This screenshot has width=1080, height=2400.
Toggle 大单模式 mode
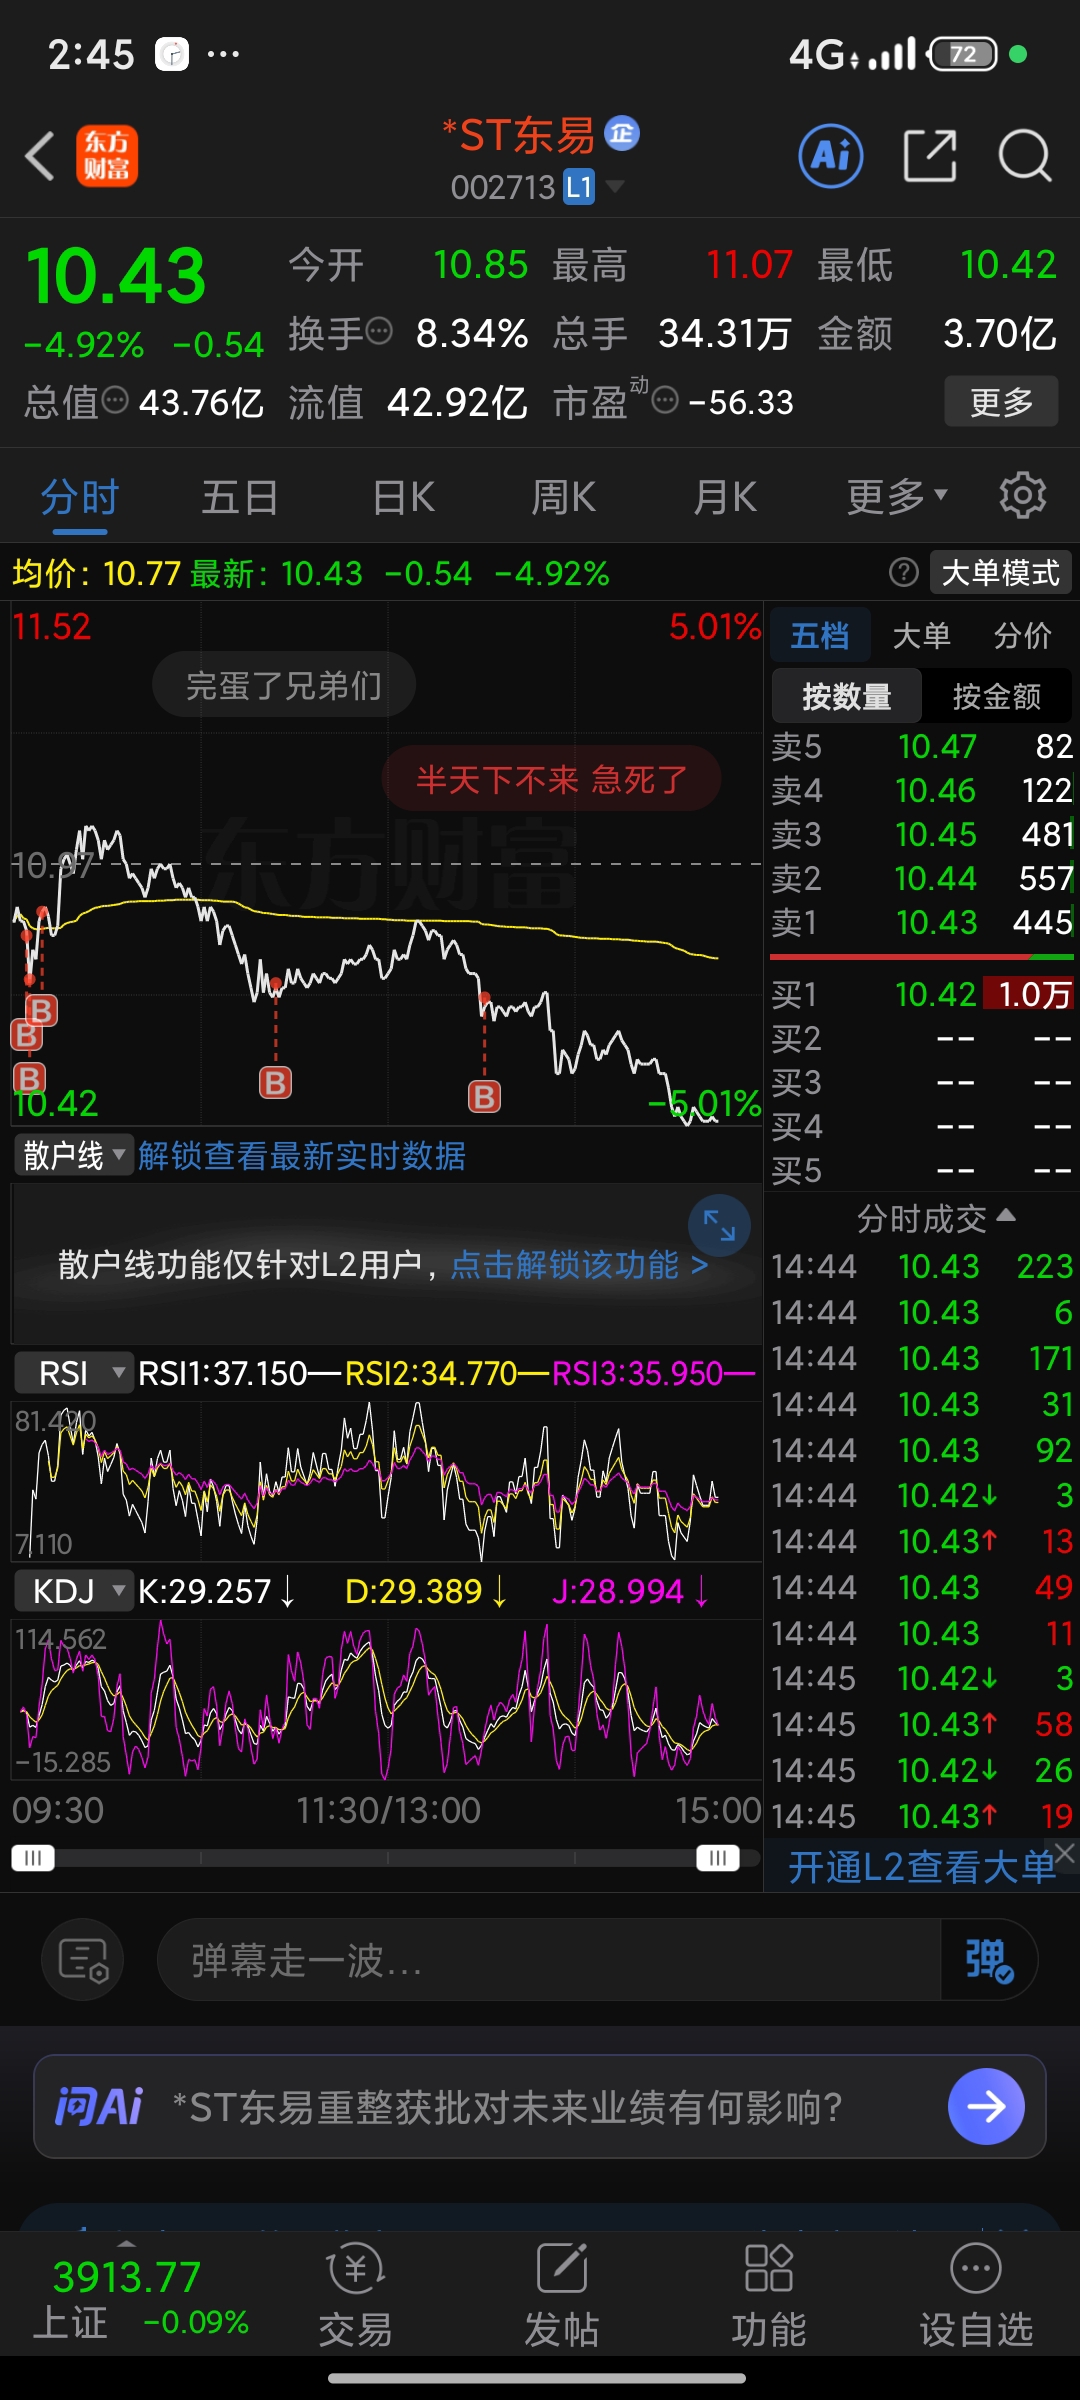coord(1001,573)
